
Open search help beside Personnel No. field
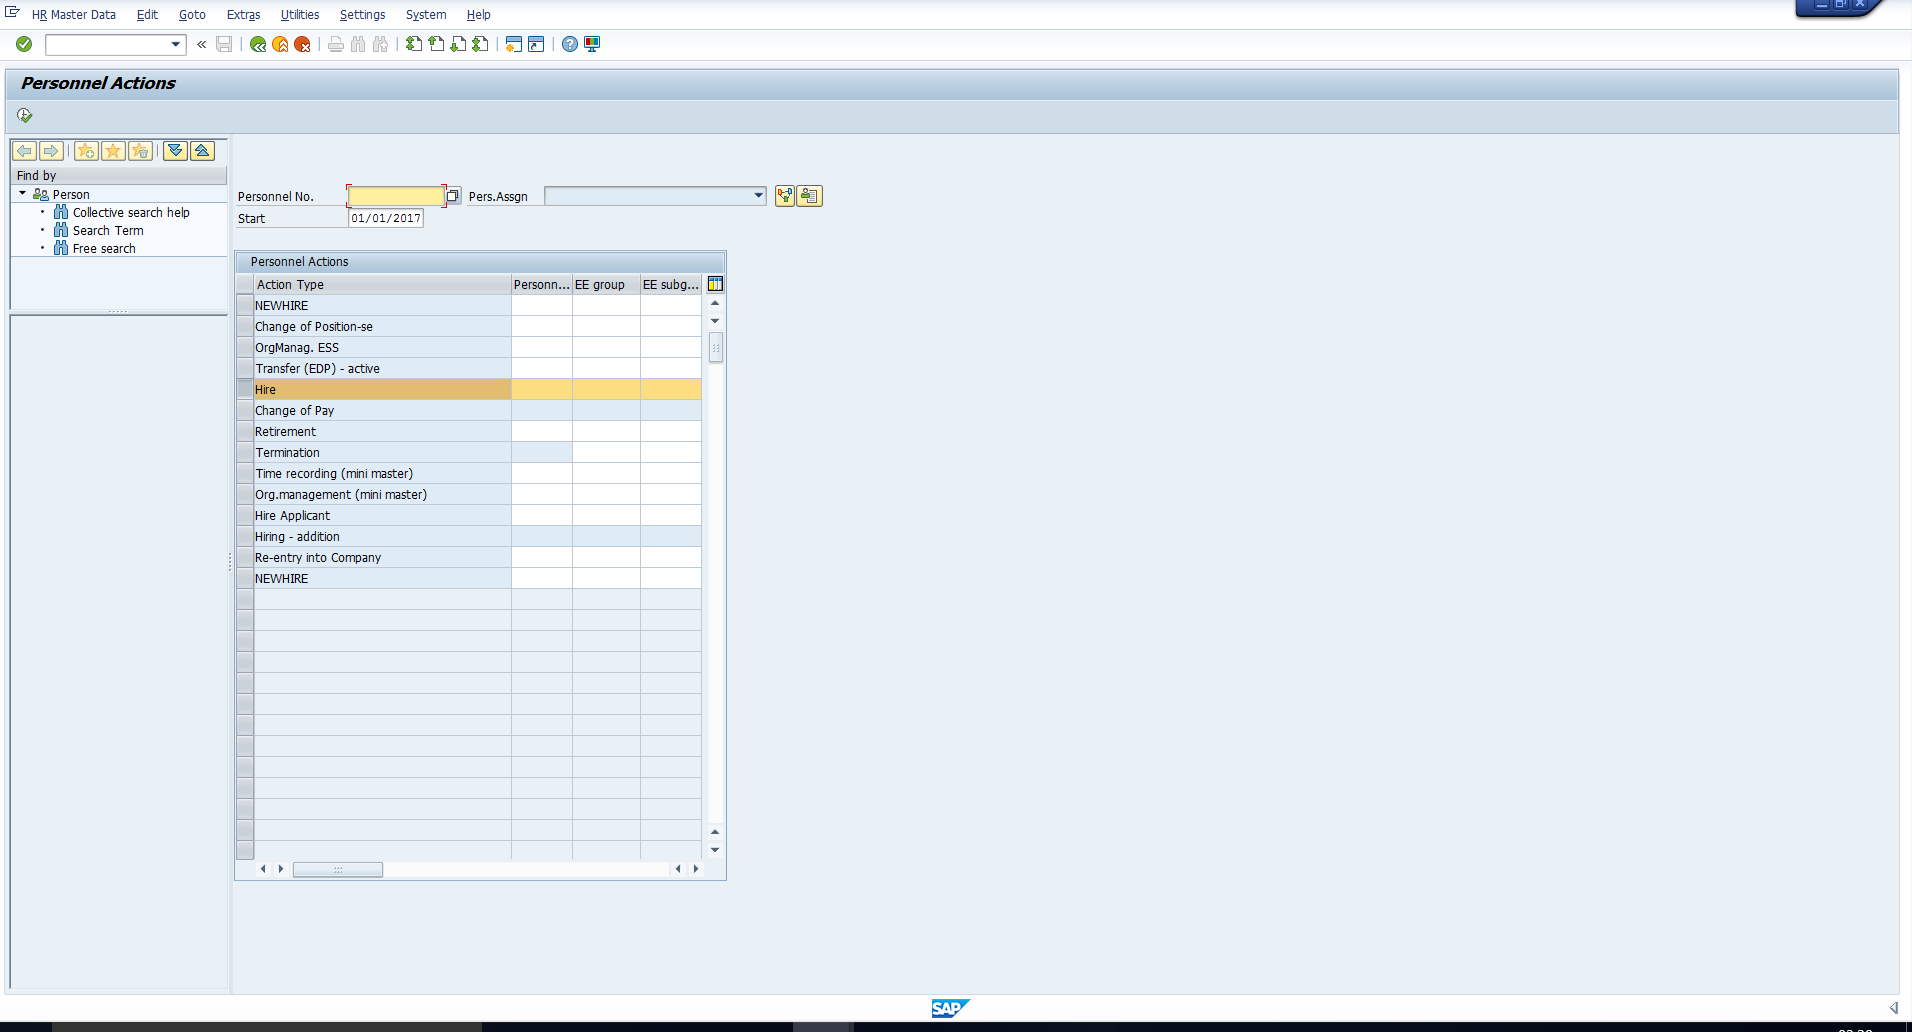pos(453,196)
